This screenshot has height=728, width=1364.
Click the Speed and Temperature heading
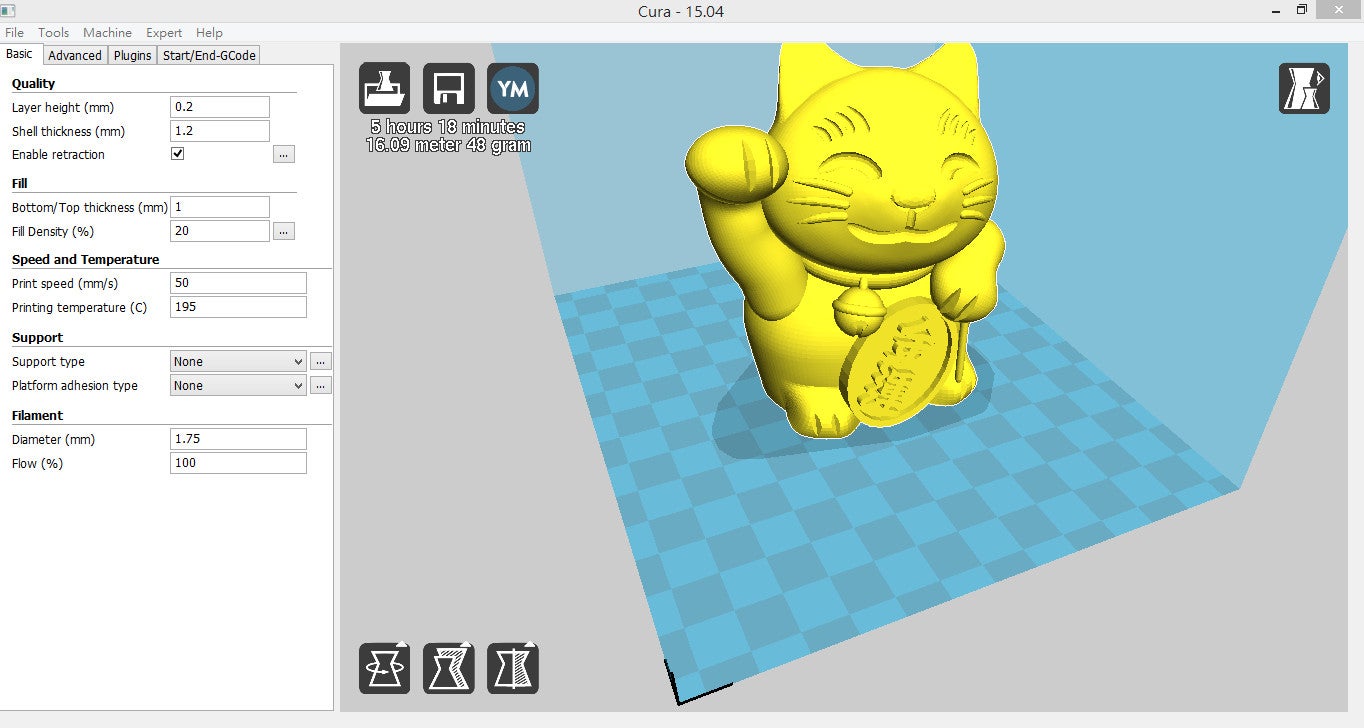pyautogui.click(x=85, y=259)
